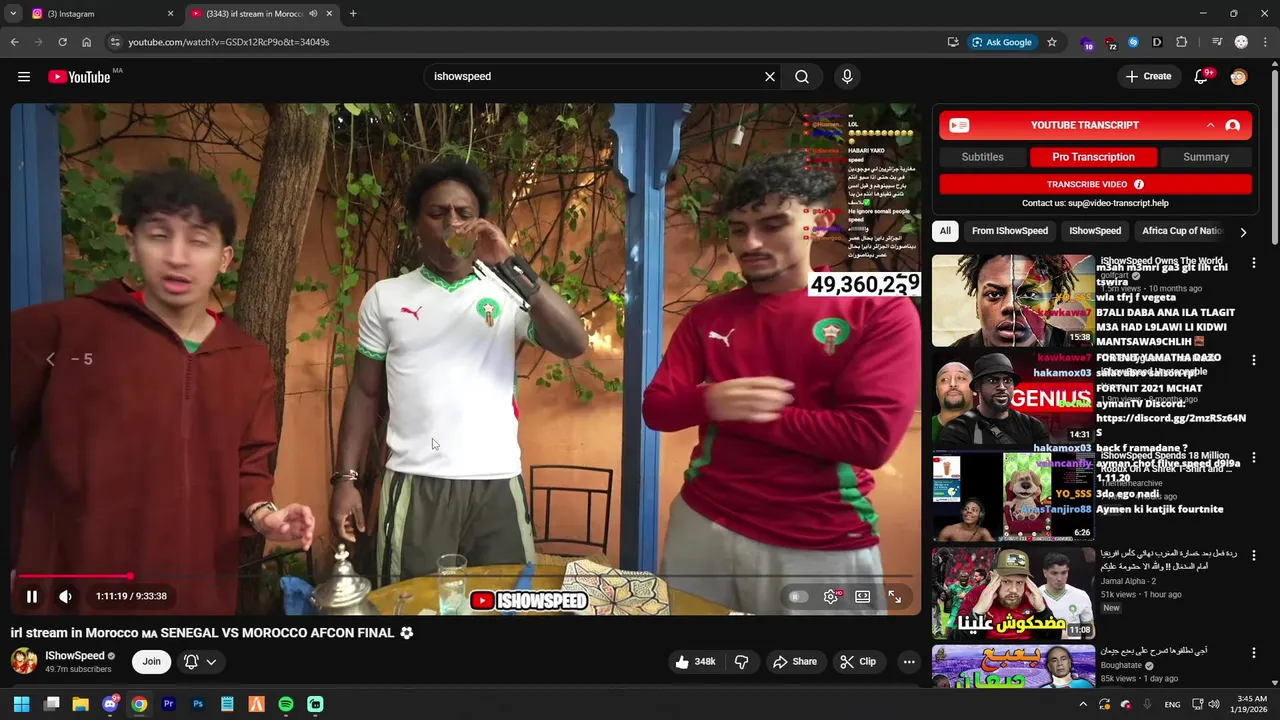Screen dimensions: 1280x720
Task: Open the three-dot more actions under video
Action: click(x=909, y=661)
